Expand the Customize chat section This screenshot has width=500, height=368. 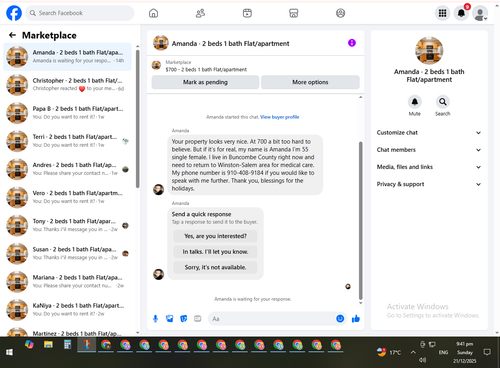(x=429, y=133)
